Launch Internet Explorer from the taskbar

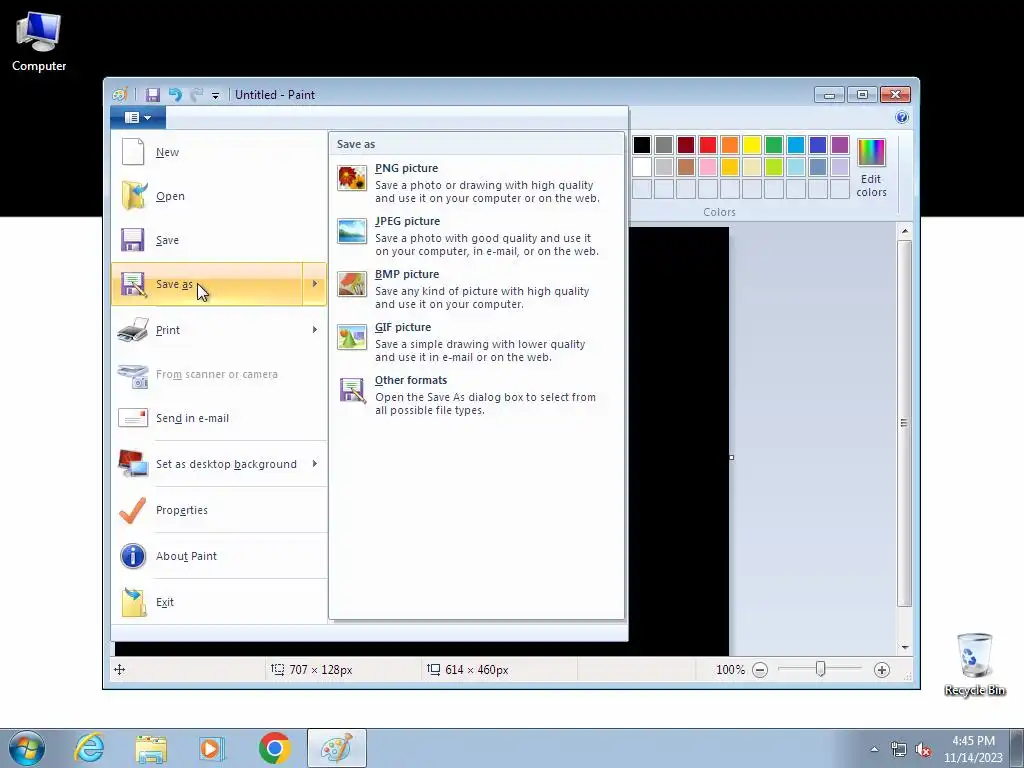pyautogui.click(x=89, y=748)
